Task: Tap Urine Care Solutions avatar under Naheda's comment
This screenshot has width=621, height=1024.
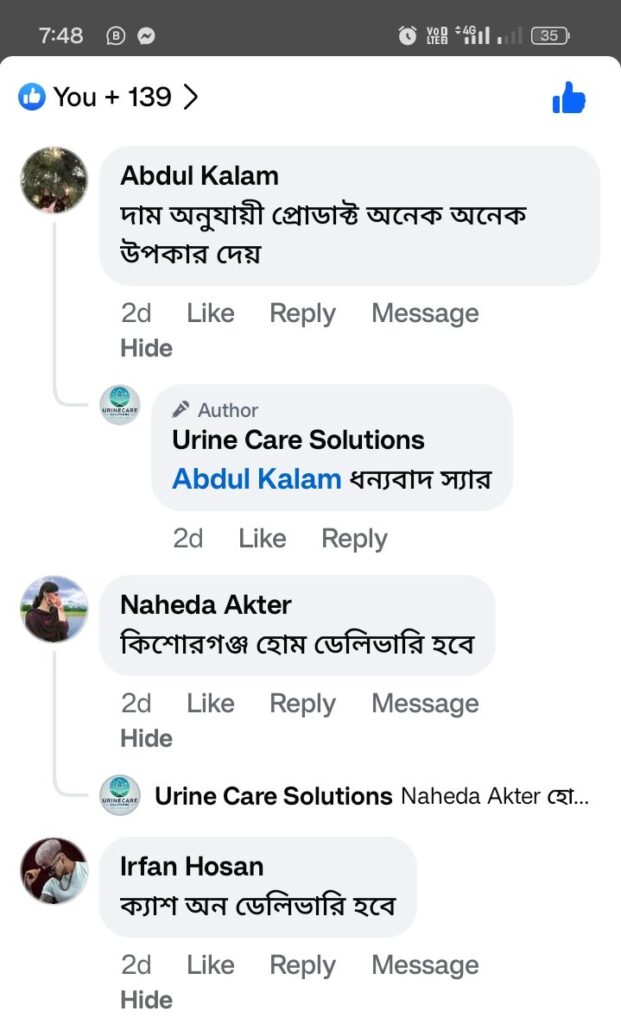Action: (120, 795)
